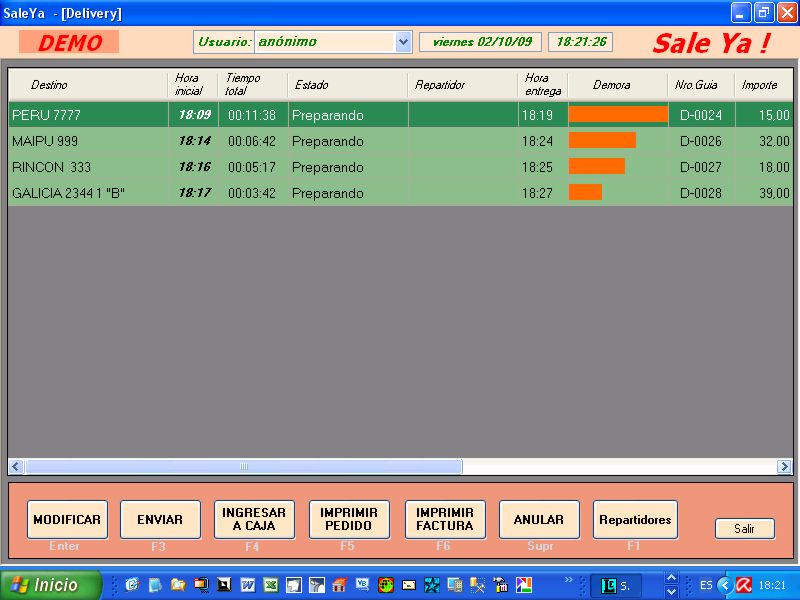Click the scrollbar right arrow
Image resolution: width=800 pixels, height=600 pixels.
tap(784, 466)
